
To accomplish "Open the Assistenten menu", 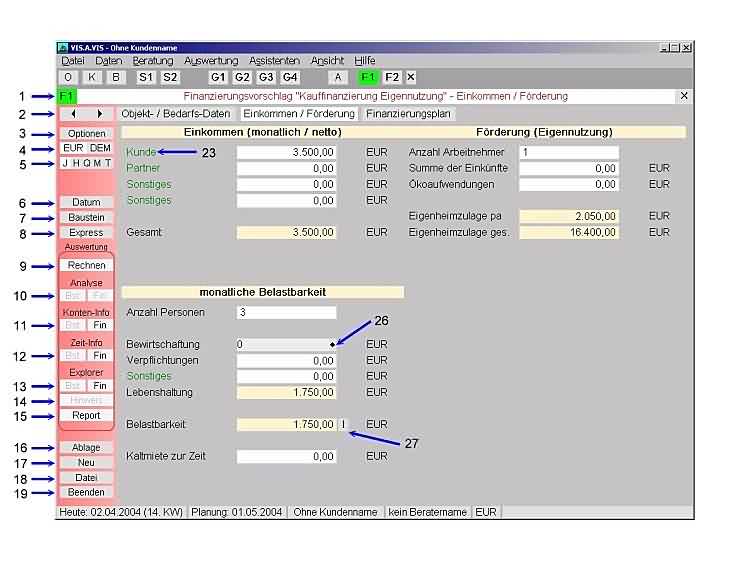I will point(274,61).
